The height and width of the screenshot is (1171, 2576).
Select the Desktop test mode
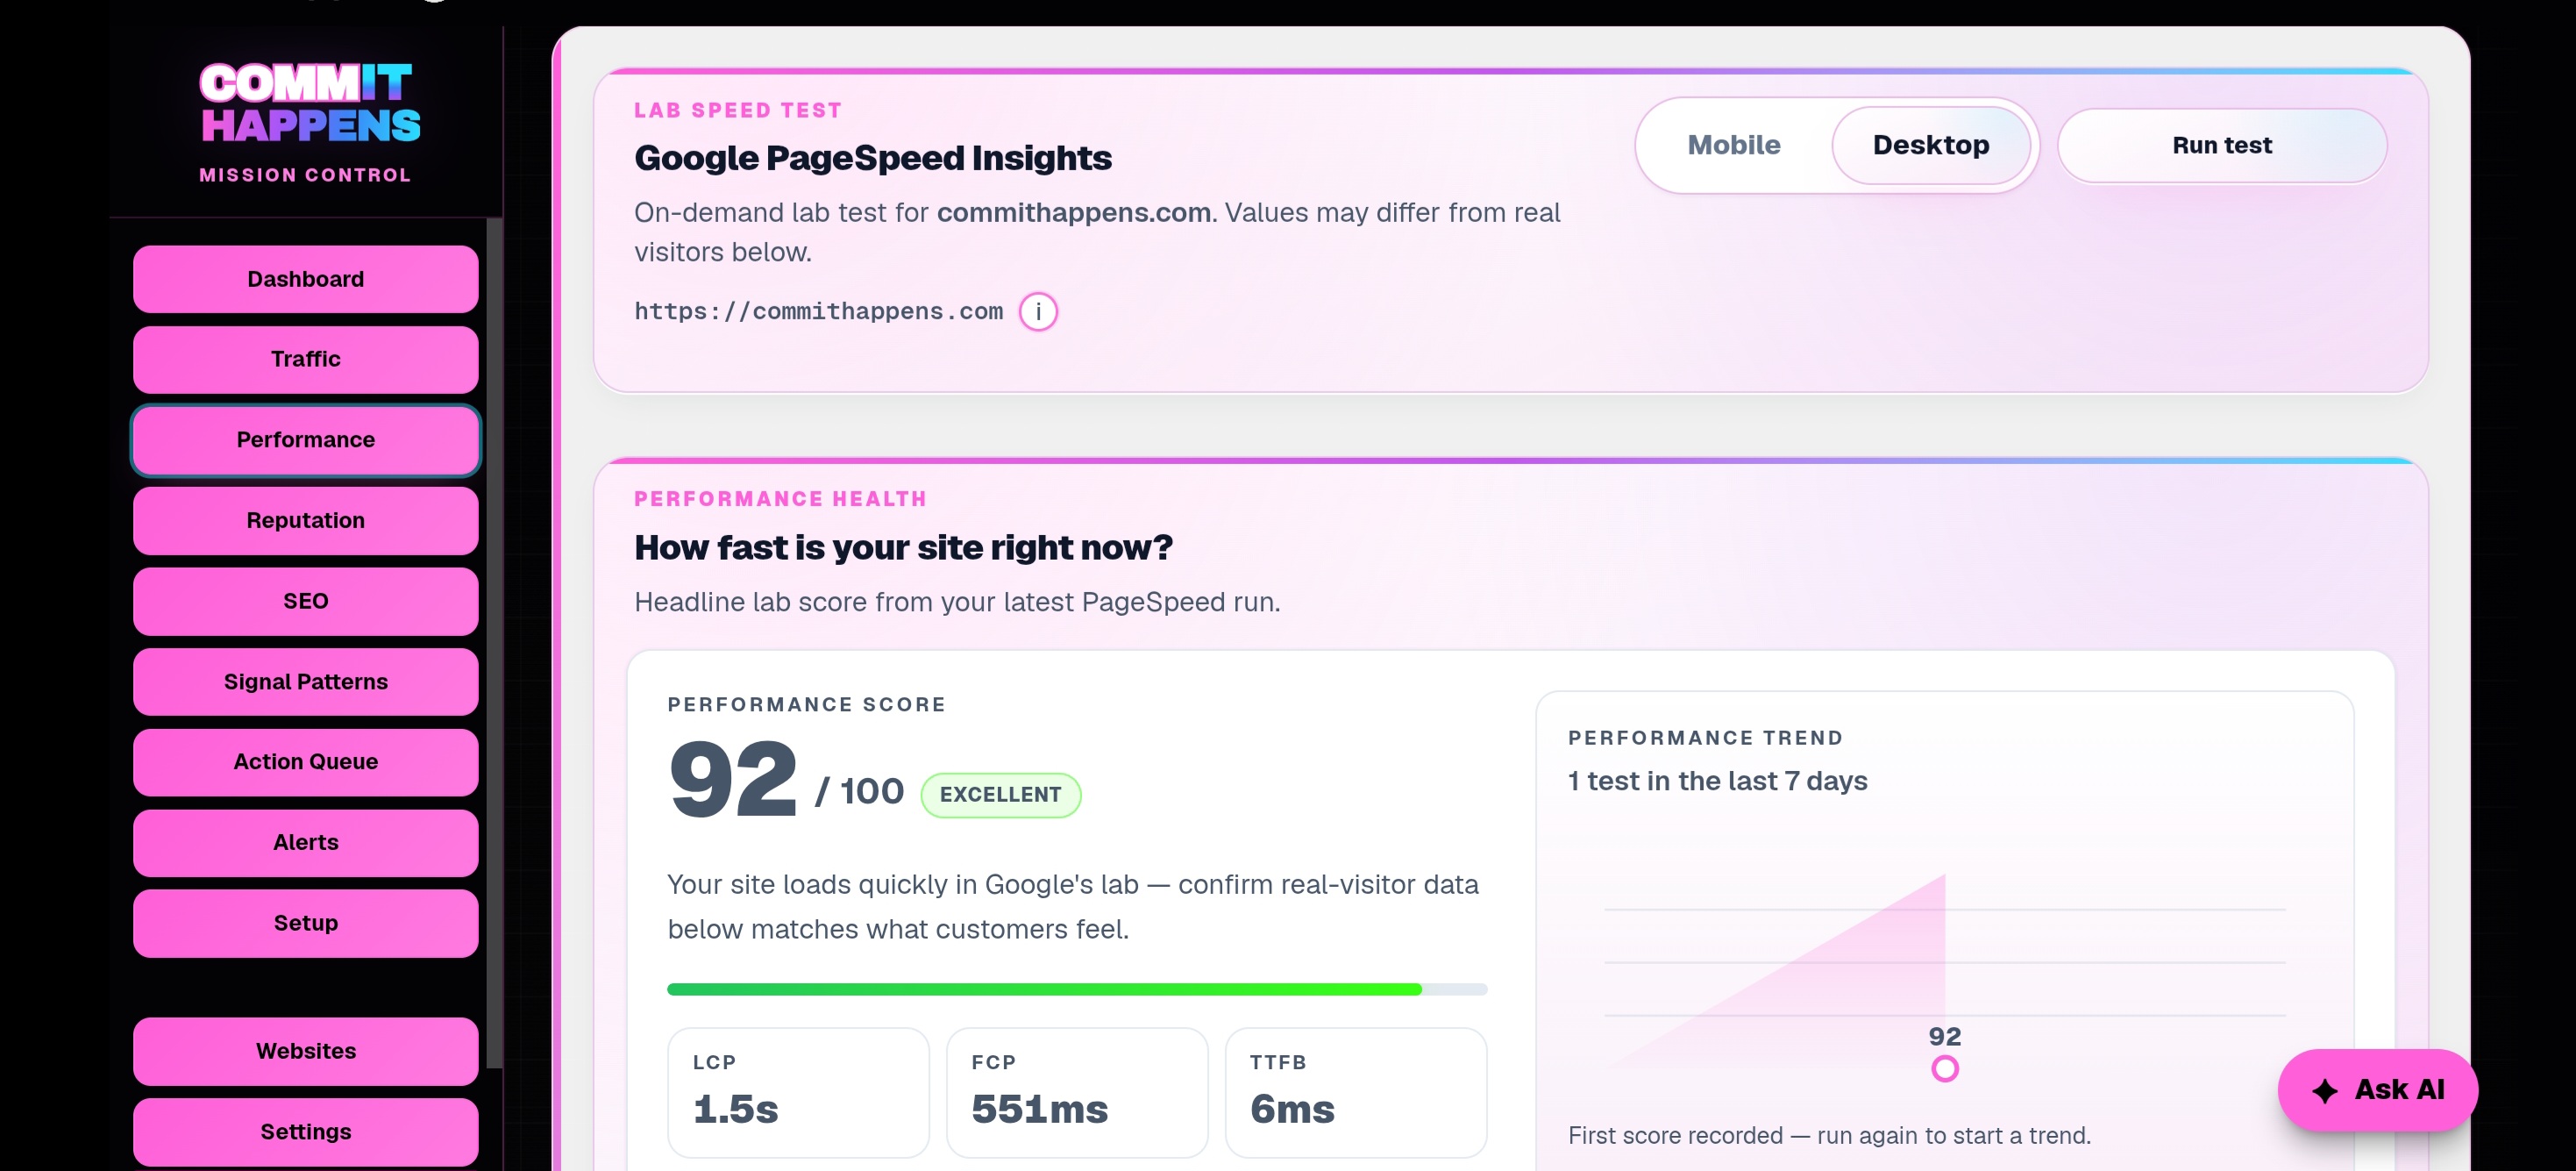coord(1930,145)
